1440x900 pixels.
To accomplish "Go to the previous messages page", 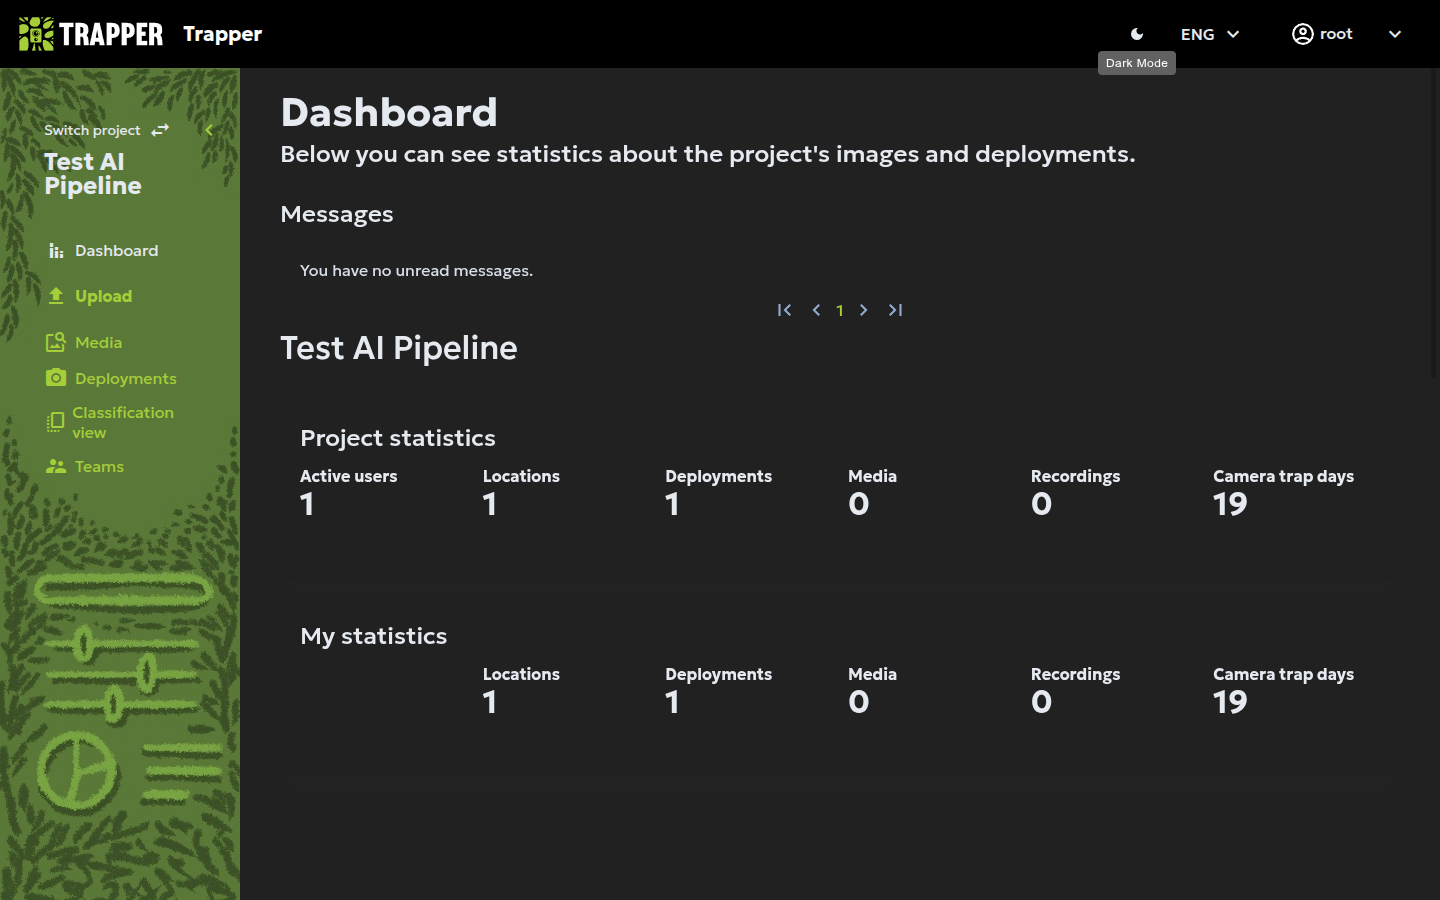I will pos(816,310).
